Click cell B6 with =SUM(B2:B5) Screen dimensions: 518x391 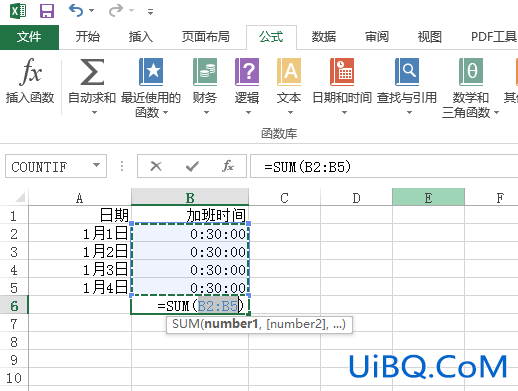(x=190, y=305)
